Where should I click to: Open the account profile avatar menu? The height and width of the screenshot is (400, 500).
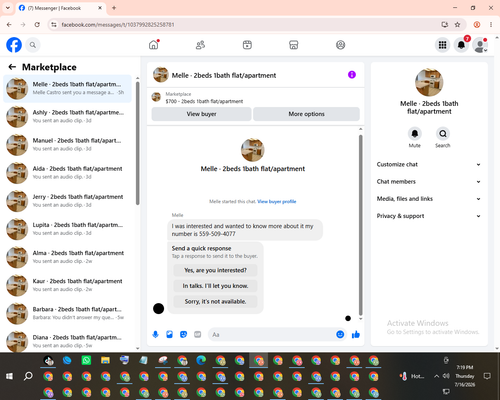pos(480,45)
